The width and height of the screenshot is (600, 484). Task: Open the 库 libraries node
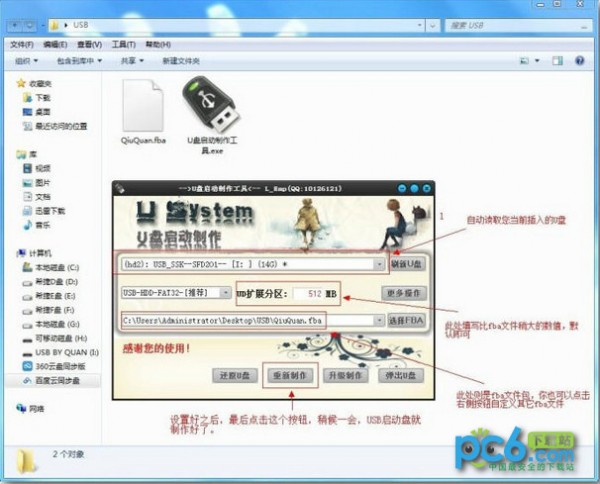(27, 154)
